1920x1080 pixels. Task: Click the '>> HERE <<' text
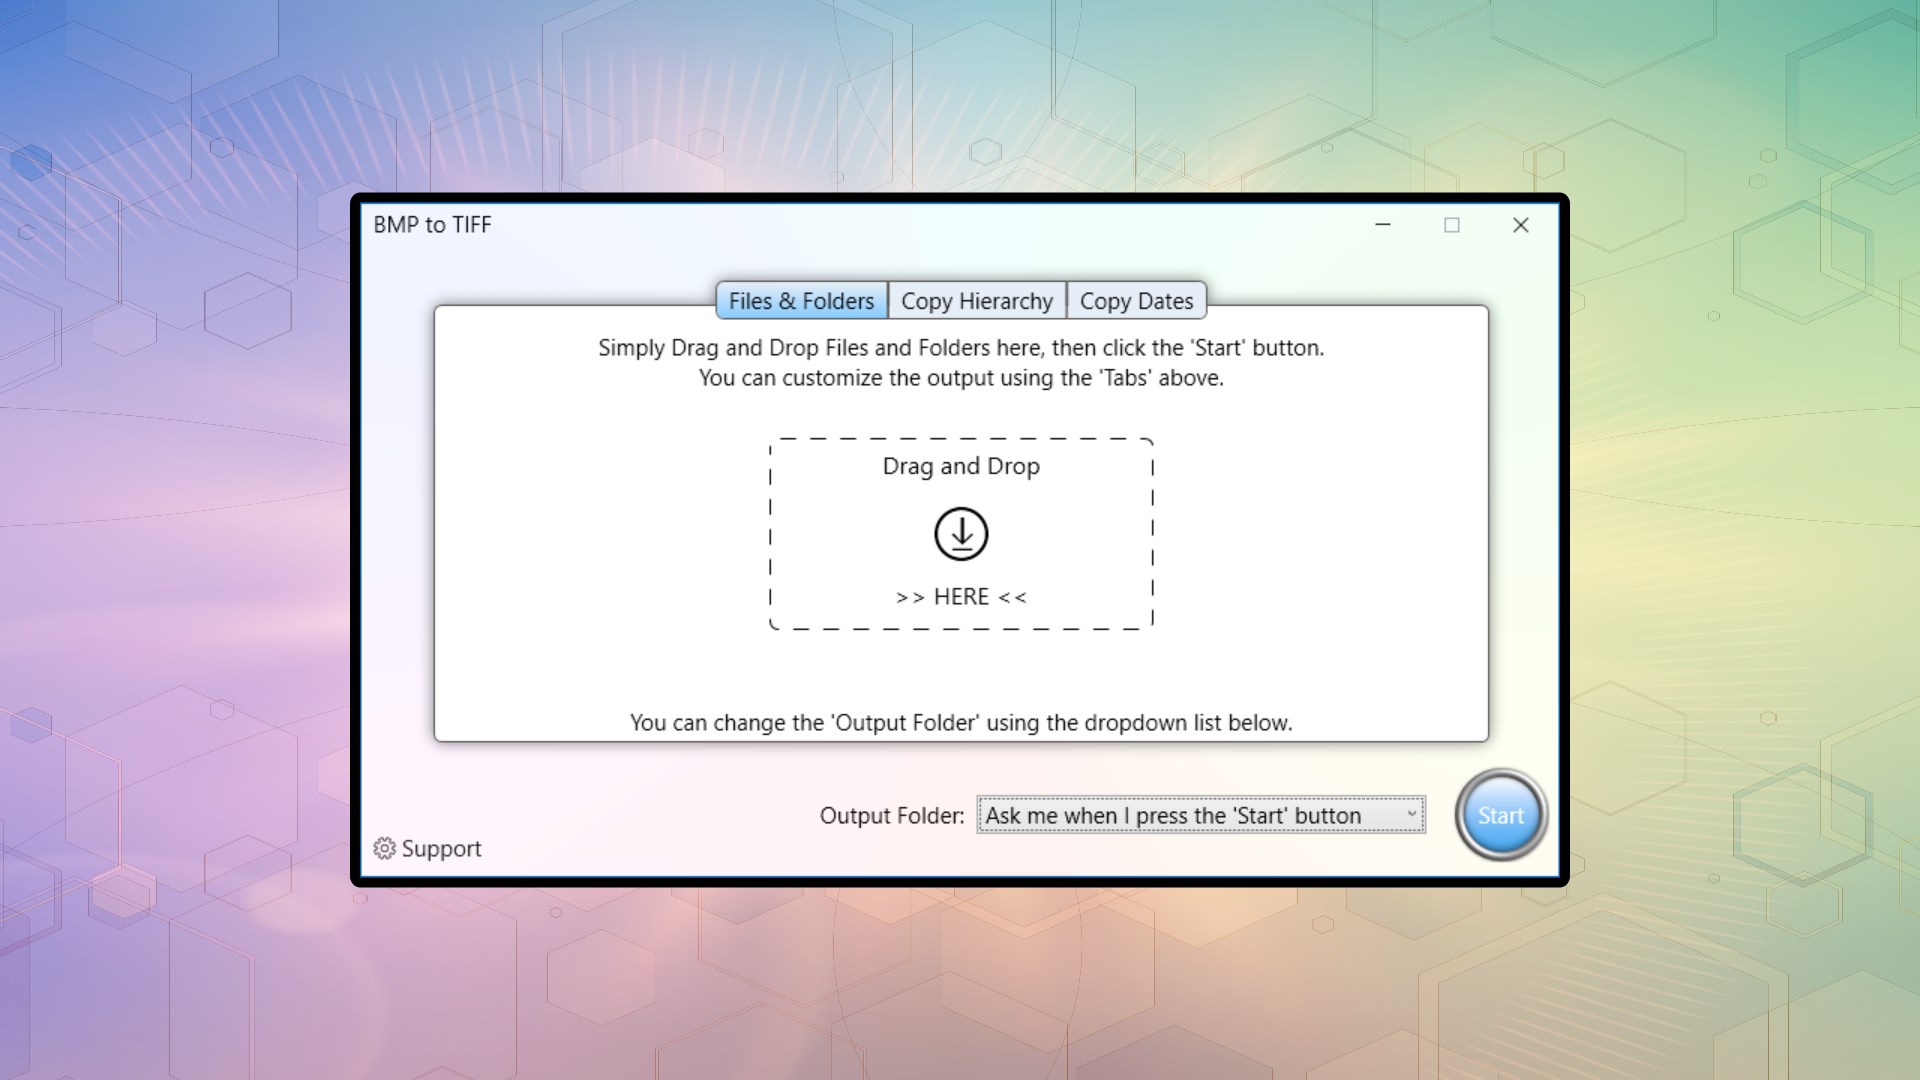[x=961, y=597]
